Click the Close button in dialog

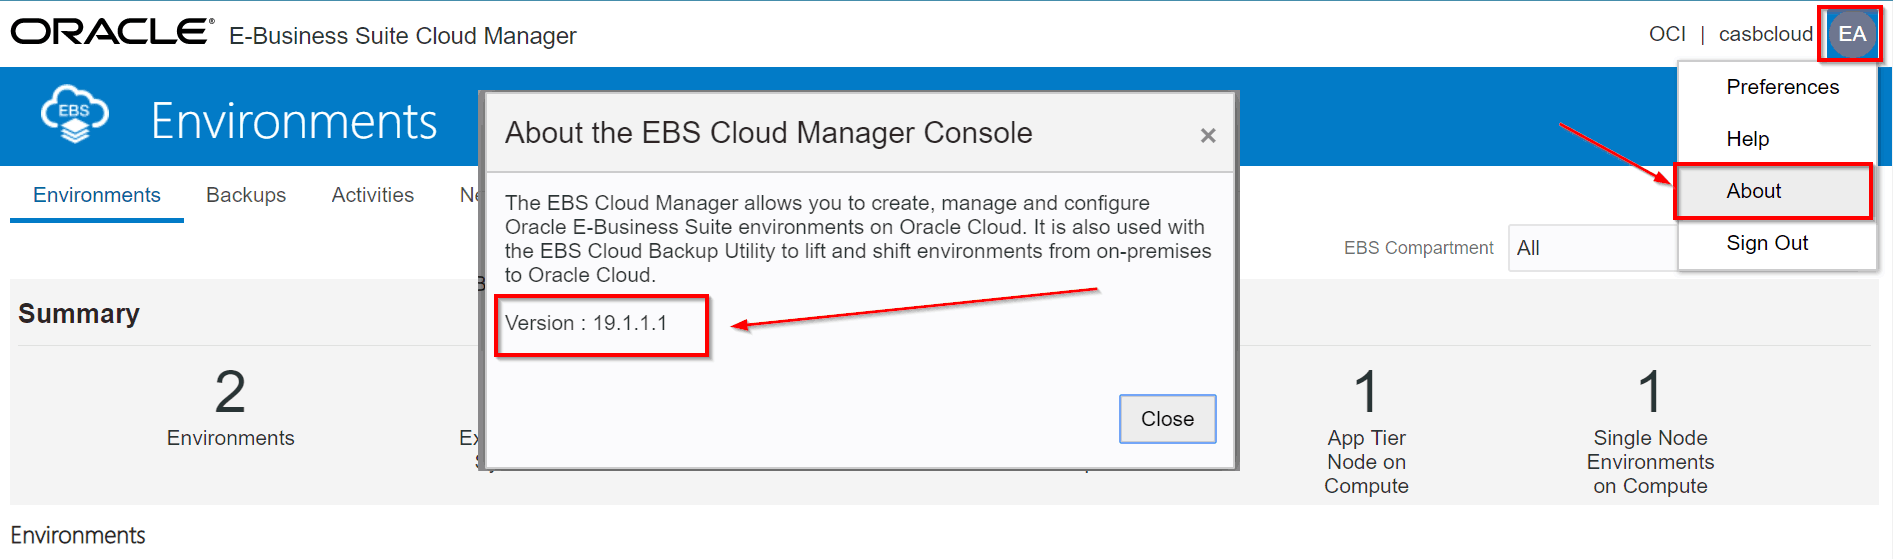(1167, 419)
